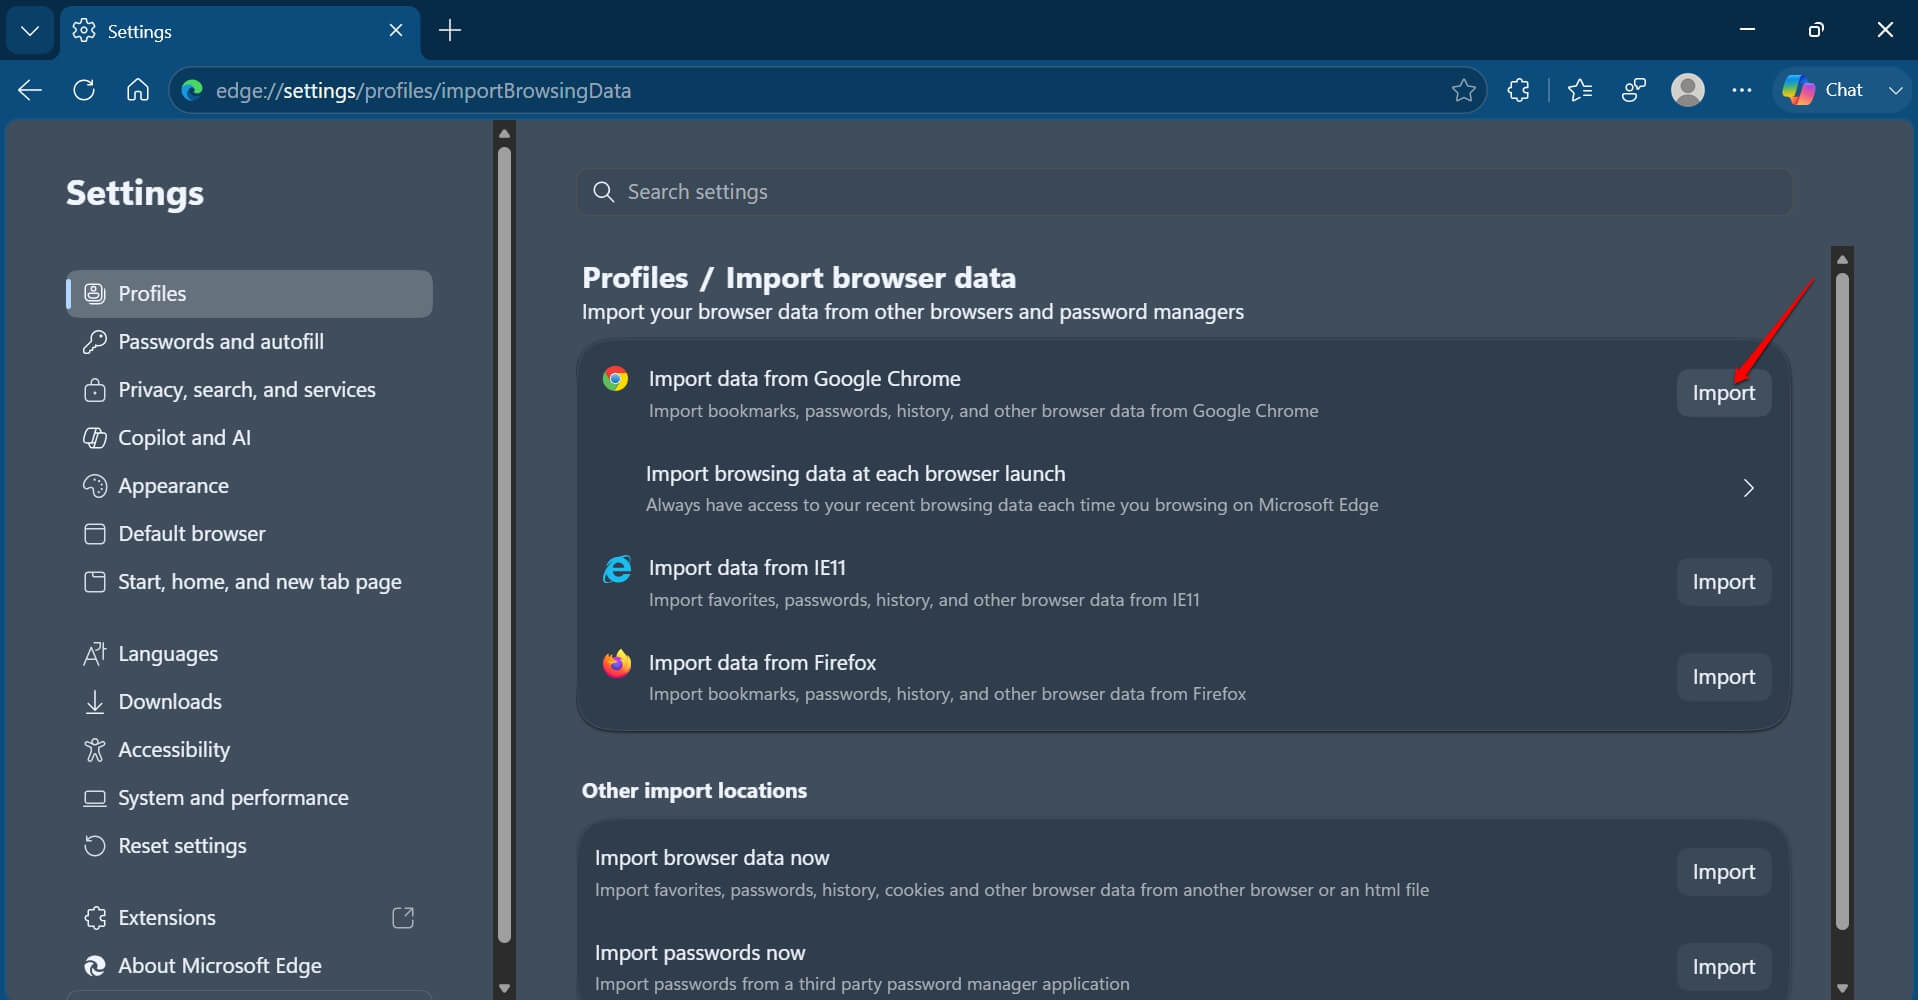
Task: Open System and performance settings
Action: [x=249, y=798]
